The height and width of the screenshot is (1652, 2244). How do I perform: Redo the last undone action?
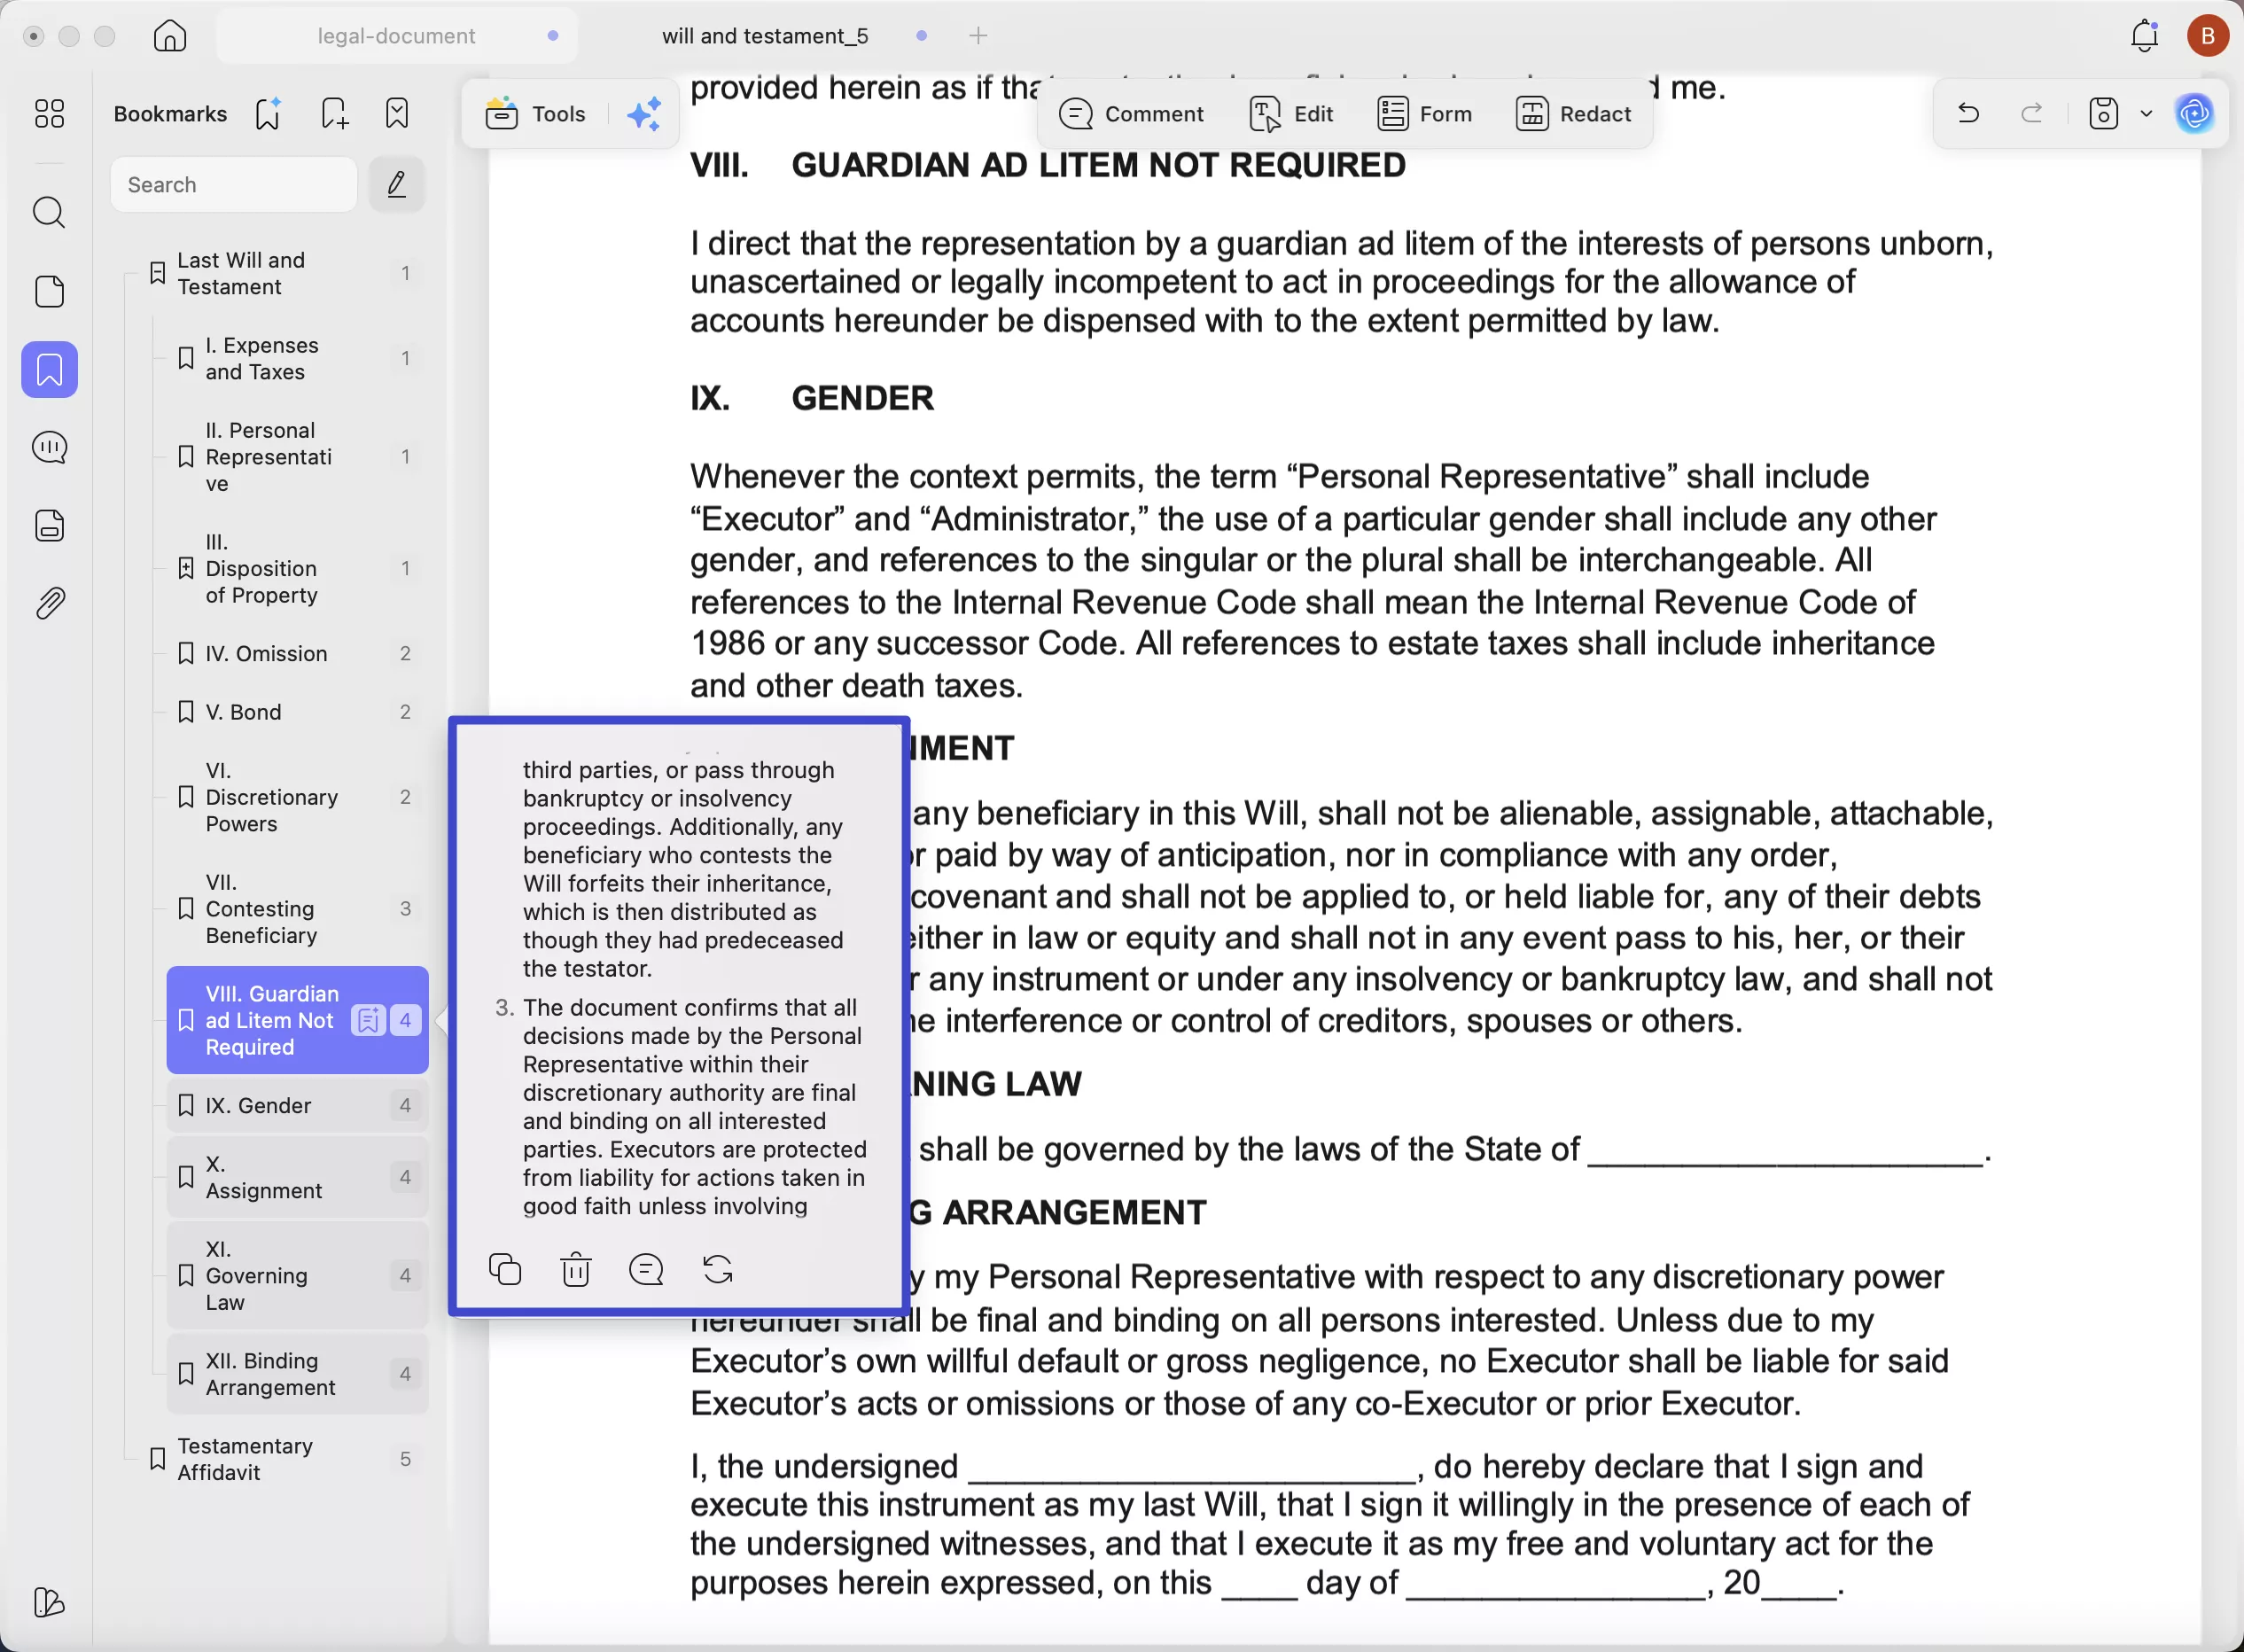(x=2030, y=113)
